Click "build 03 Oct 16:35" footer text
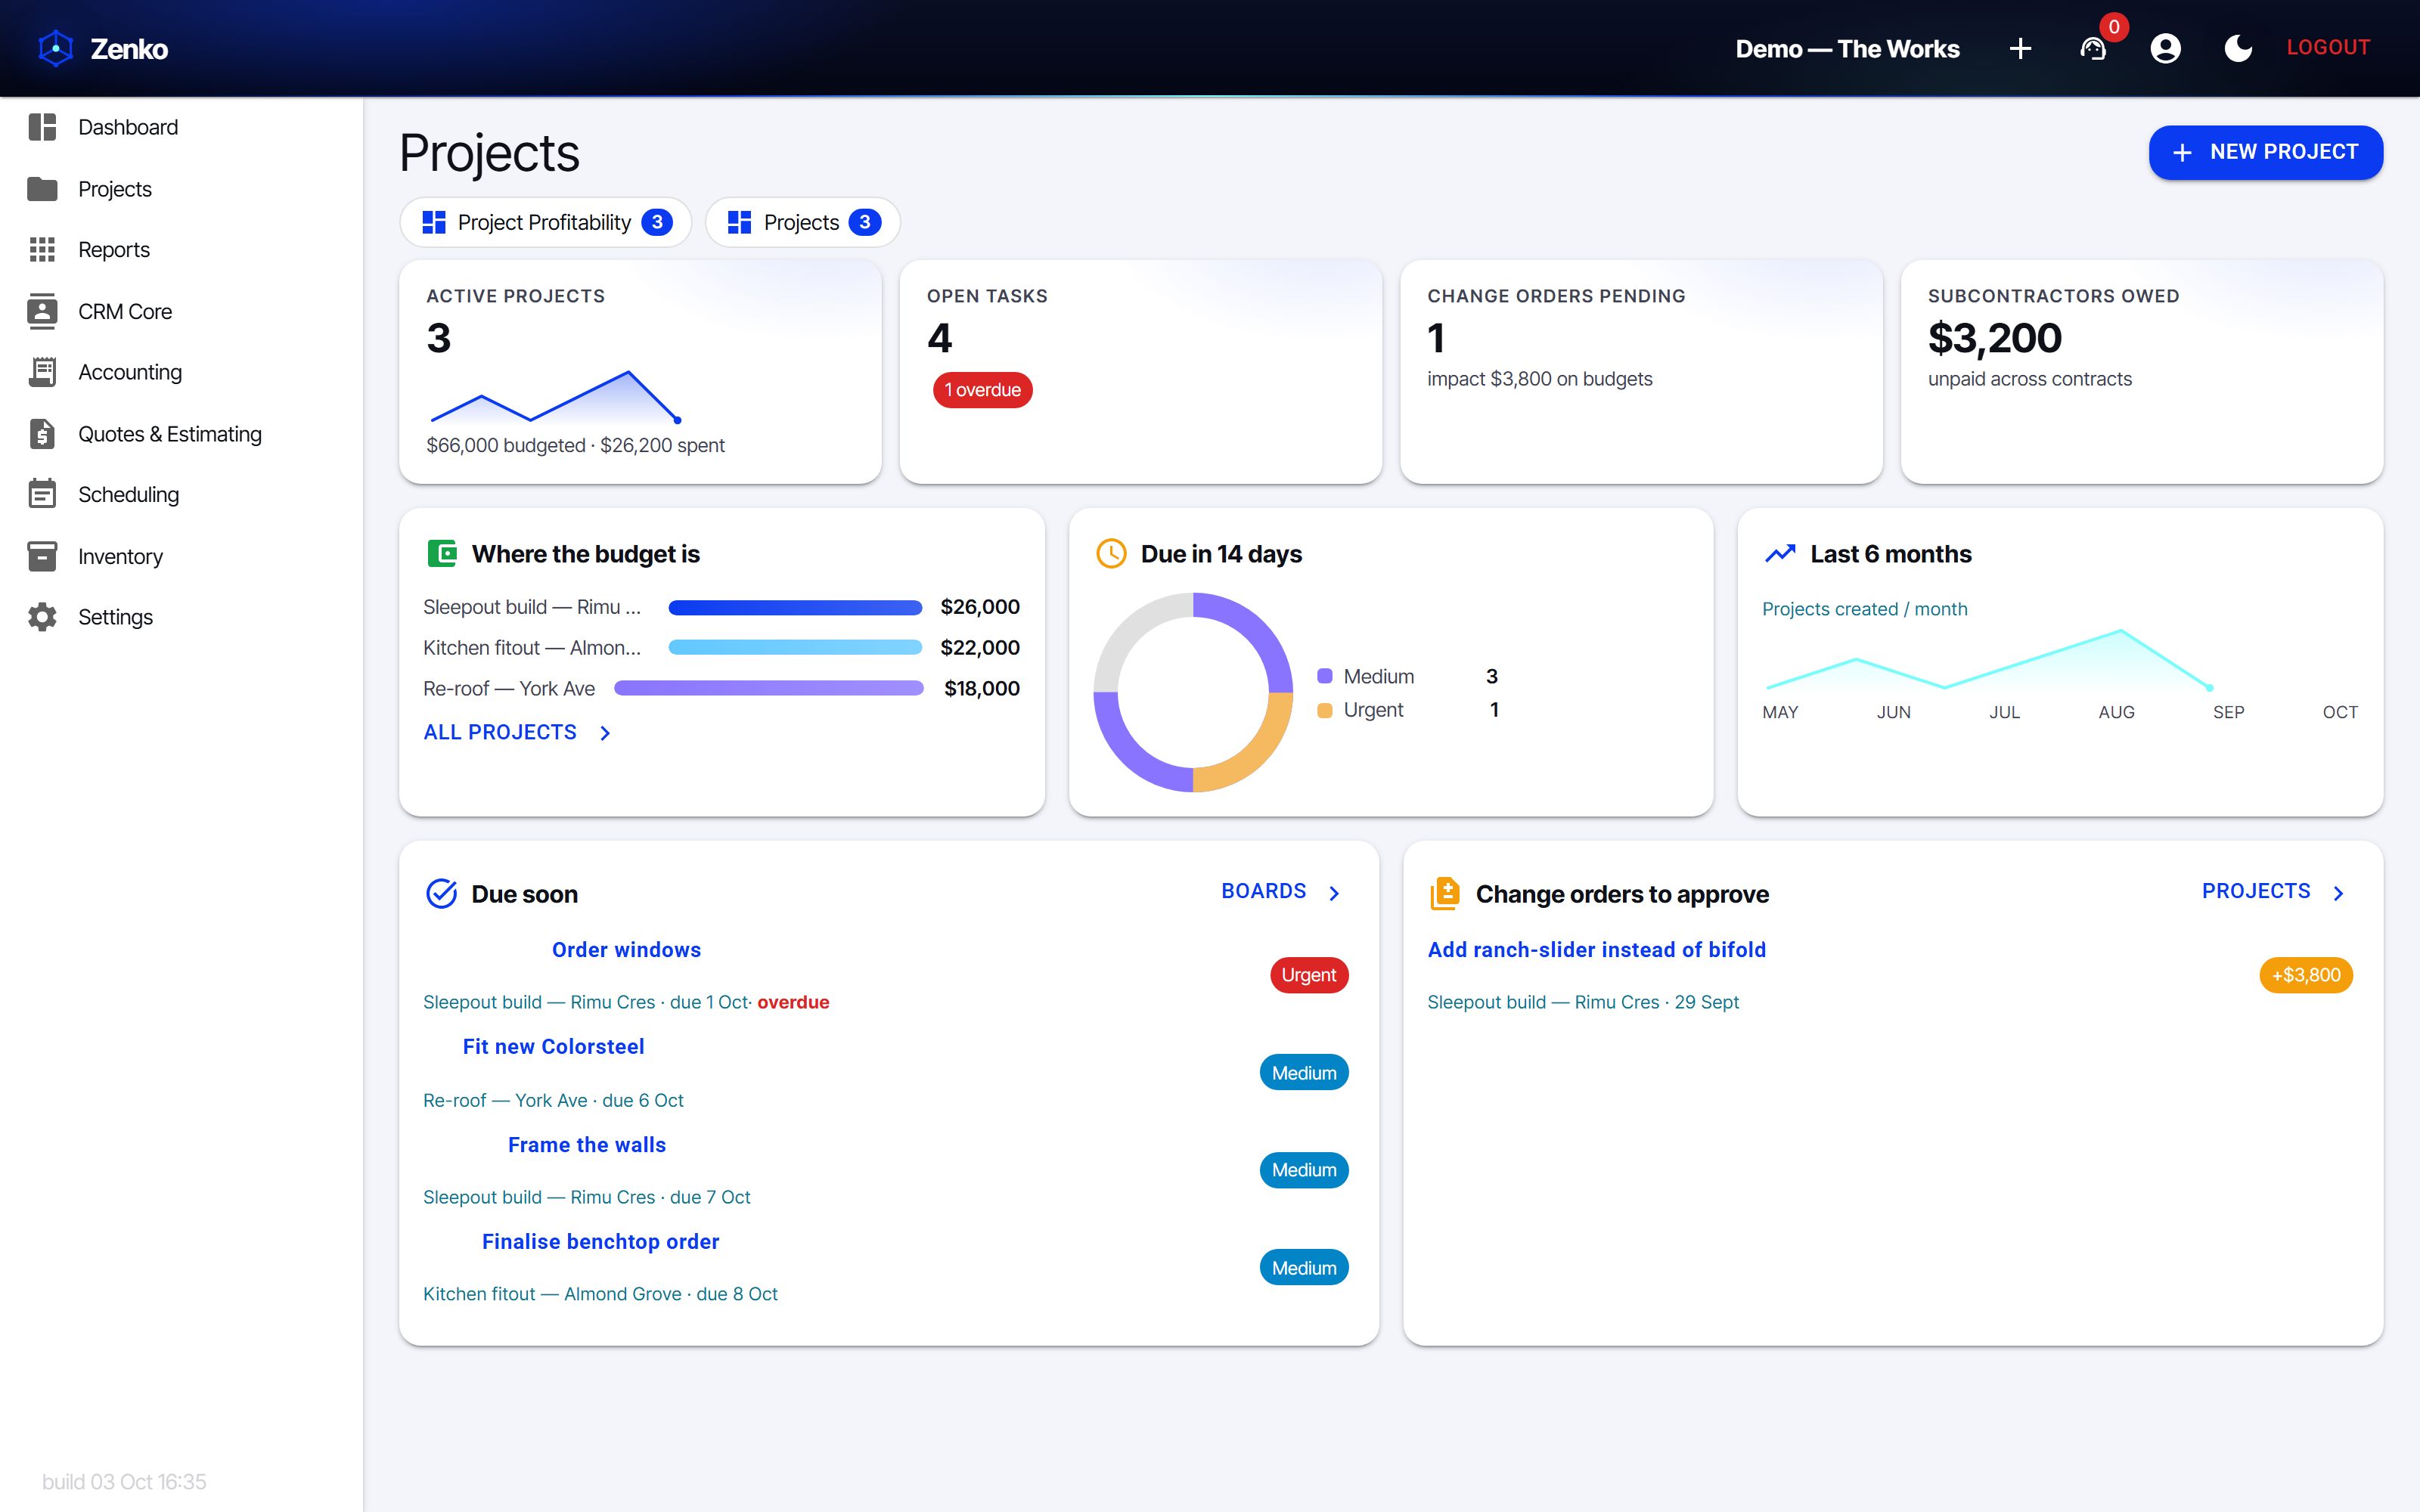This screenshot has width=2420, height=1512. pyautogui.click(x=124, y=1481)
